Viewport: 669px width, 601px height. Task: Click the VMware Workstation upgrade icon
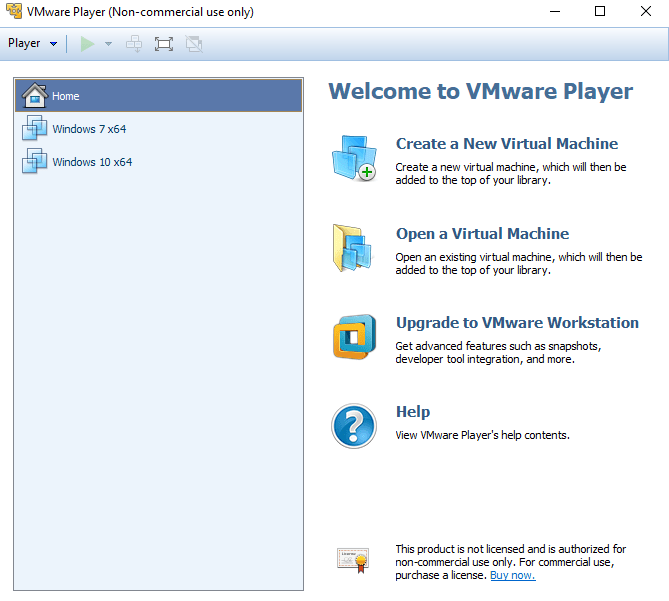coord(355,337)
